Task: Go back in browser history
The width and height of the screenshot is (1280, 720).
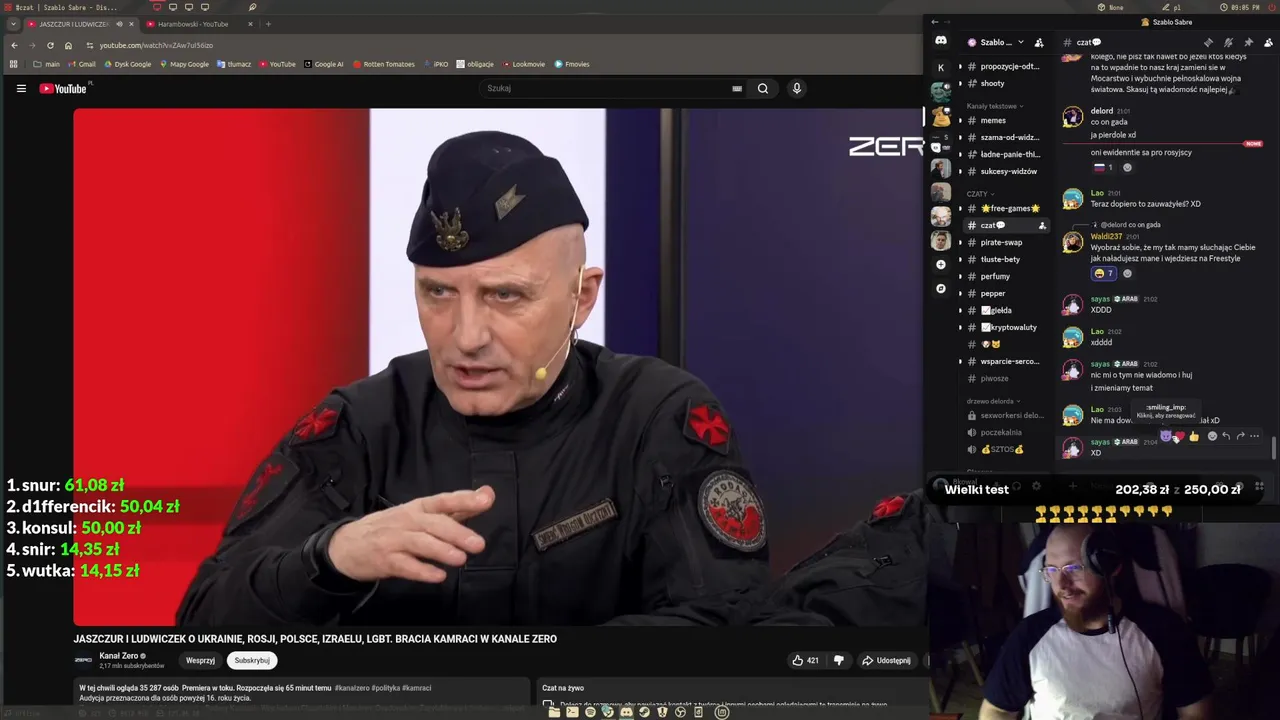Action: point(14,45)
